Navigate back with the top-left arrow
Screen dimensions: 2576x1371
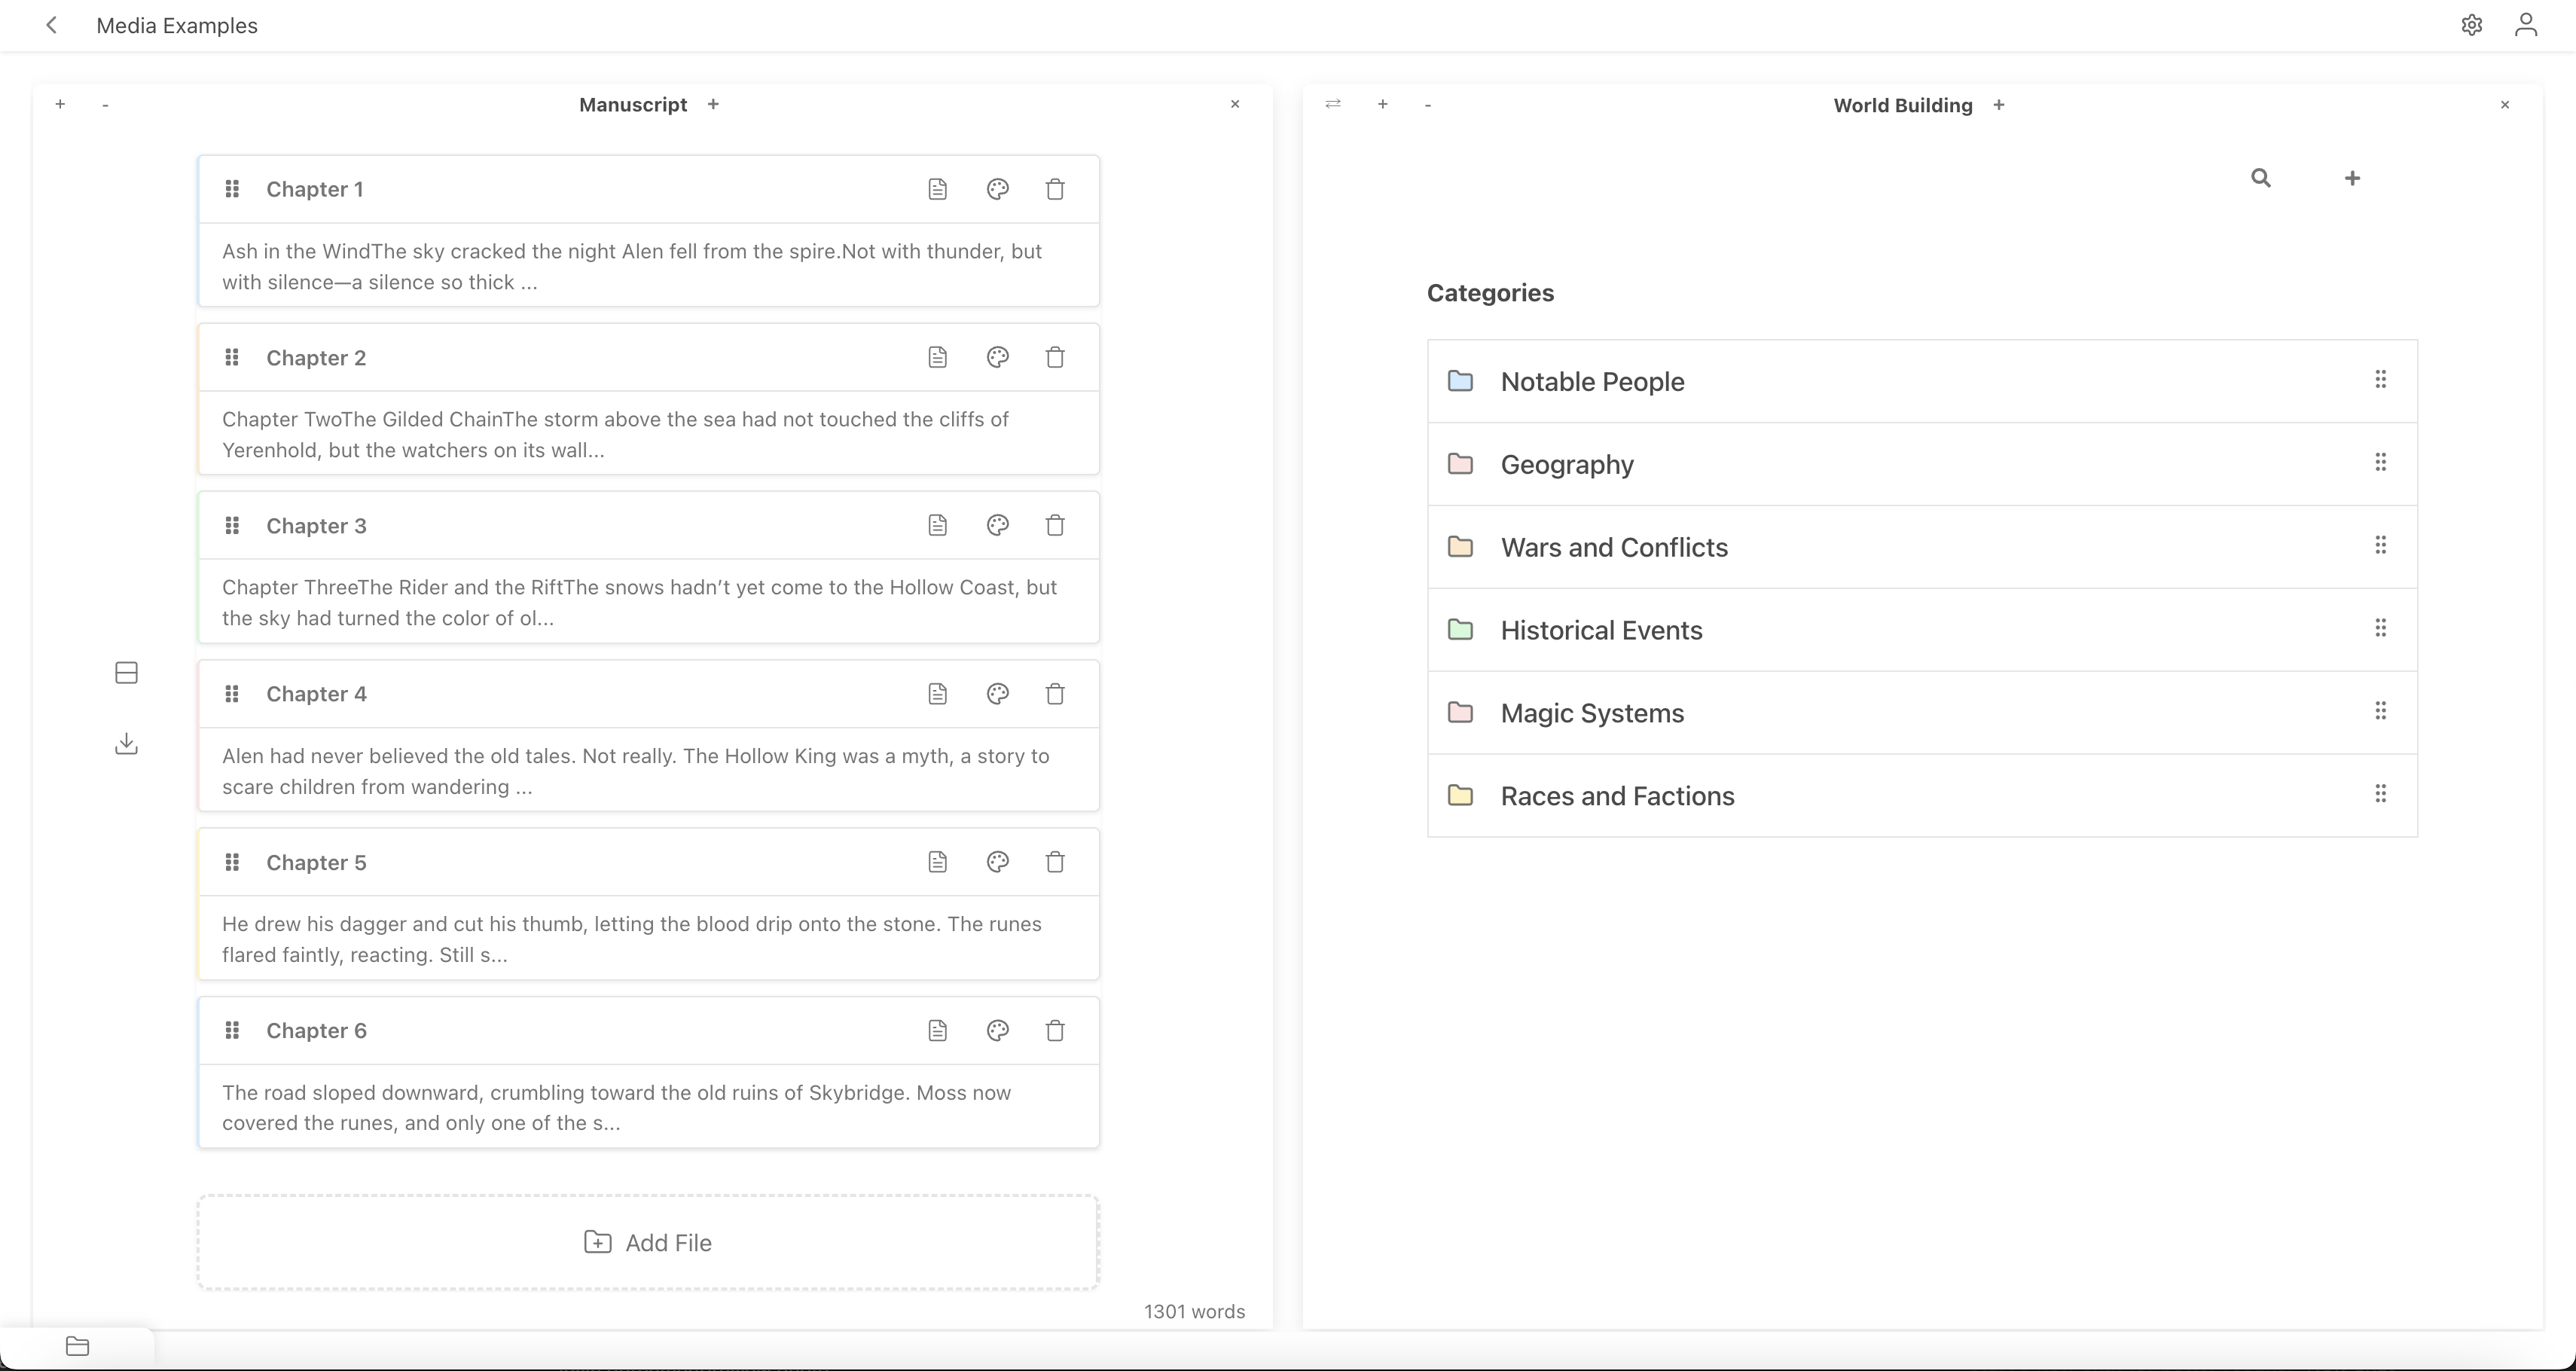point(52,25)
